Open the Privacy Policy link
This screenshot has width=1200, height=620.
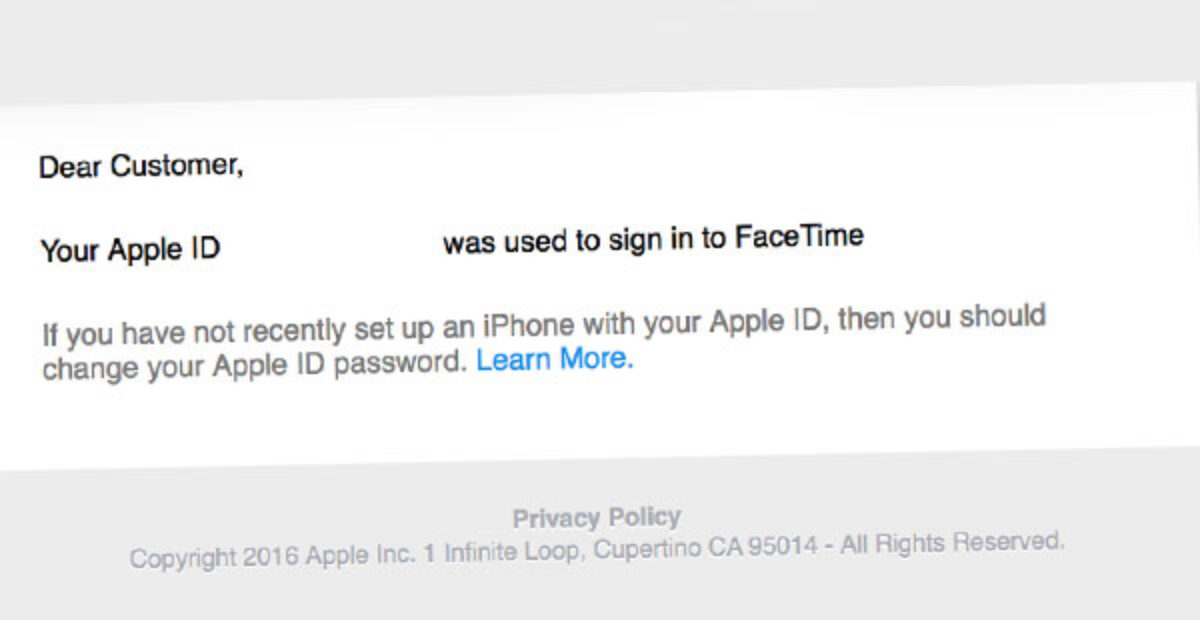[x=597, y=518]
